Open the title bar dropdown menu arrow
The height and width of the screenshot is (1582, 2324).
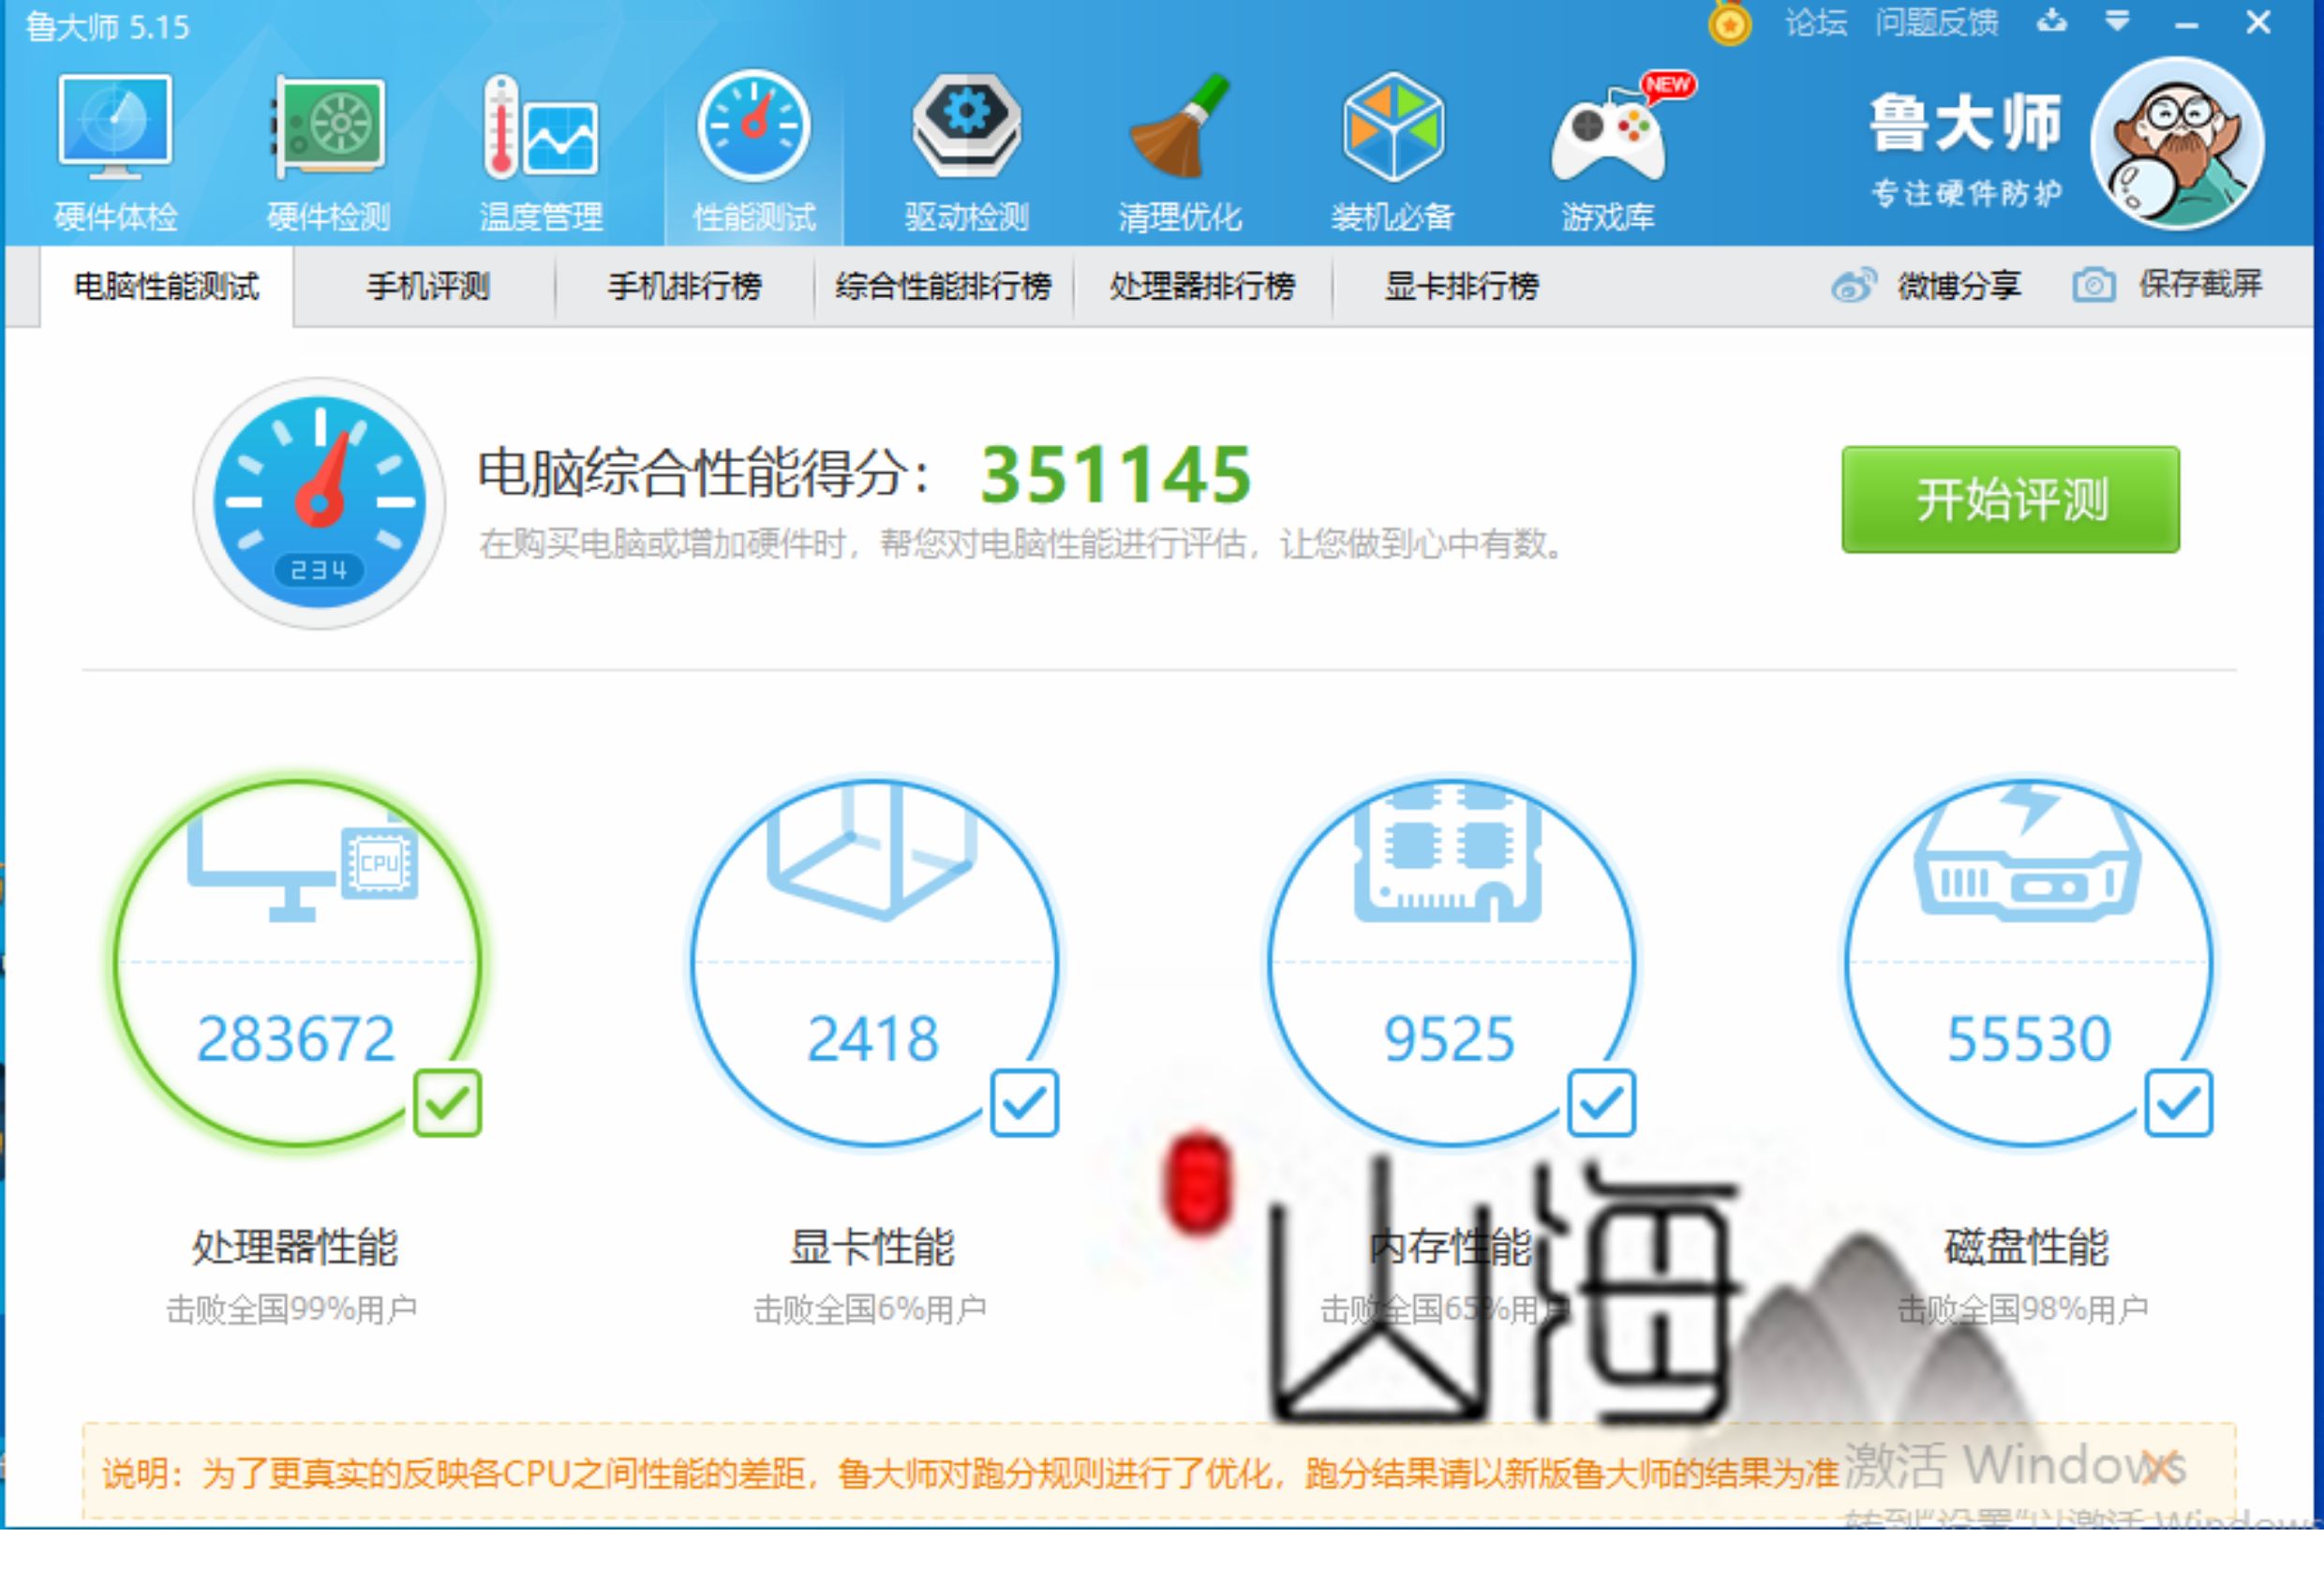(x=2117, y=21)
